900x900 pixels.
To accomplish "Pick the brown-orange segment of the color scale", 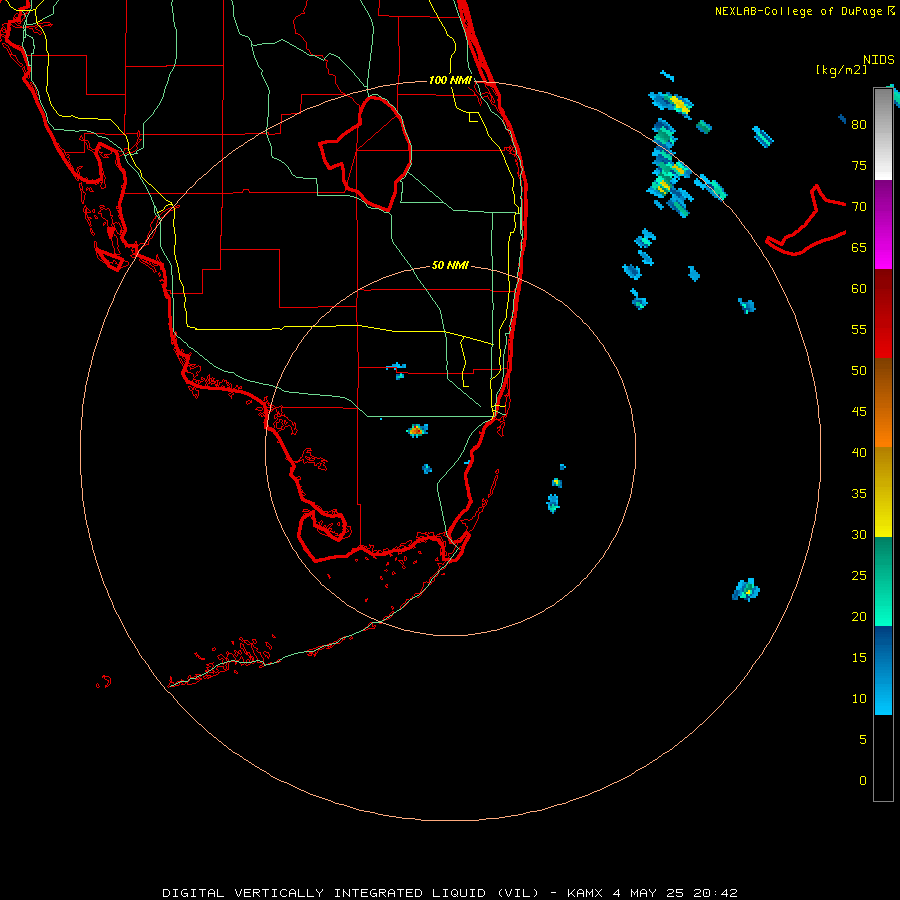I will 883,402.
